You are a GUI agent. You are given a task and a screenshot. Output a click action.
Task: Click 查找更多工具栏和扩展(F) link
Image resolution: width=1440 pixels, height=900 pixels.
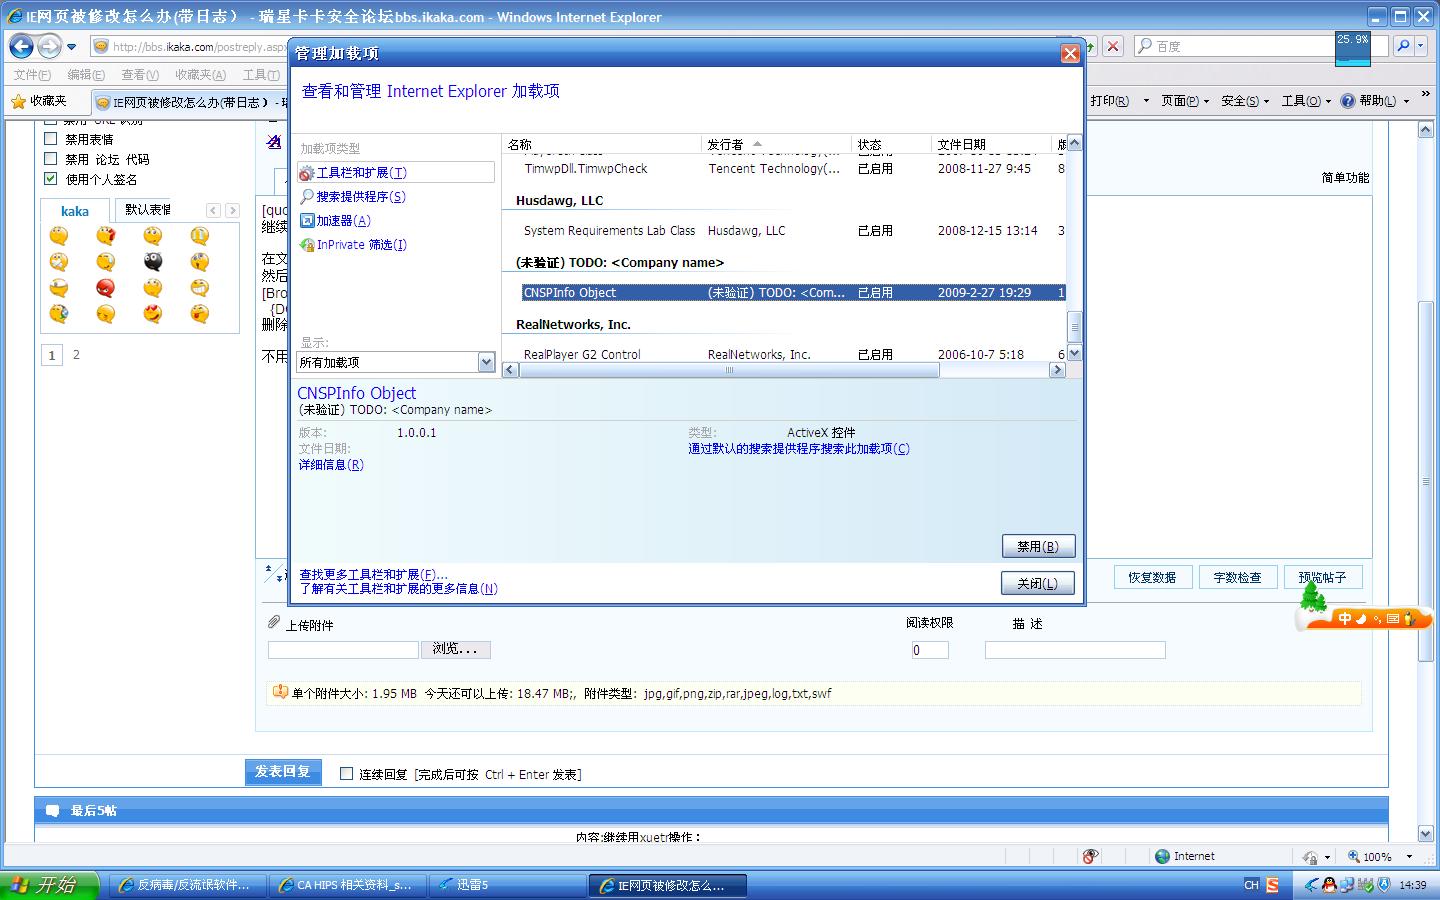(373, 575)
